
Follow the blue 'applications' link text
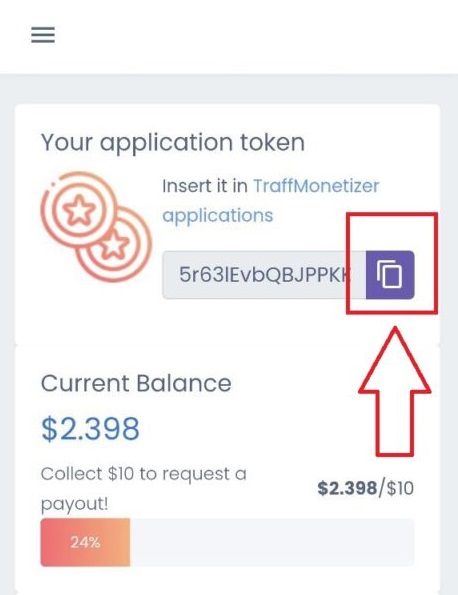pos(218,216)
